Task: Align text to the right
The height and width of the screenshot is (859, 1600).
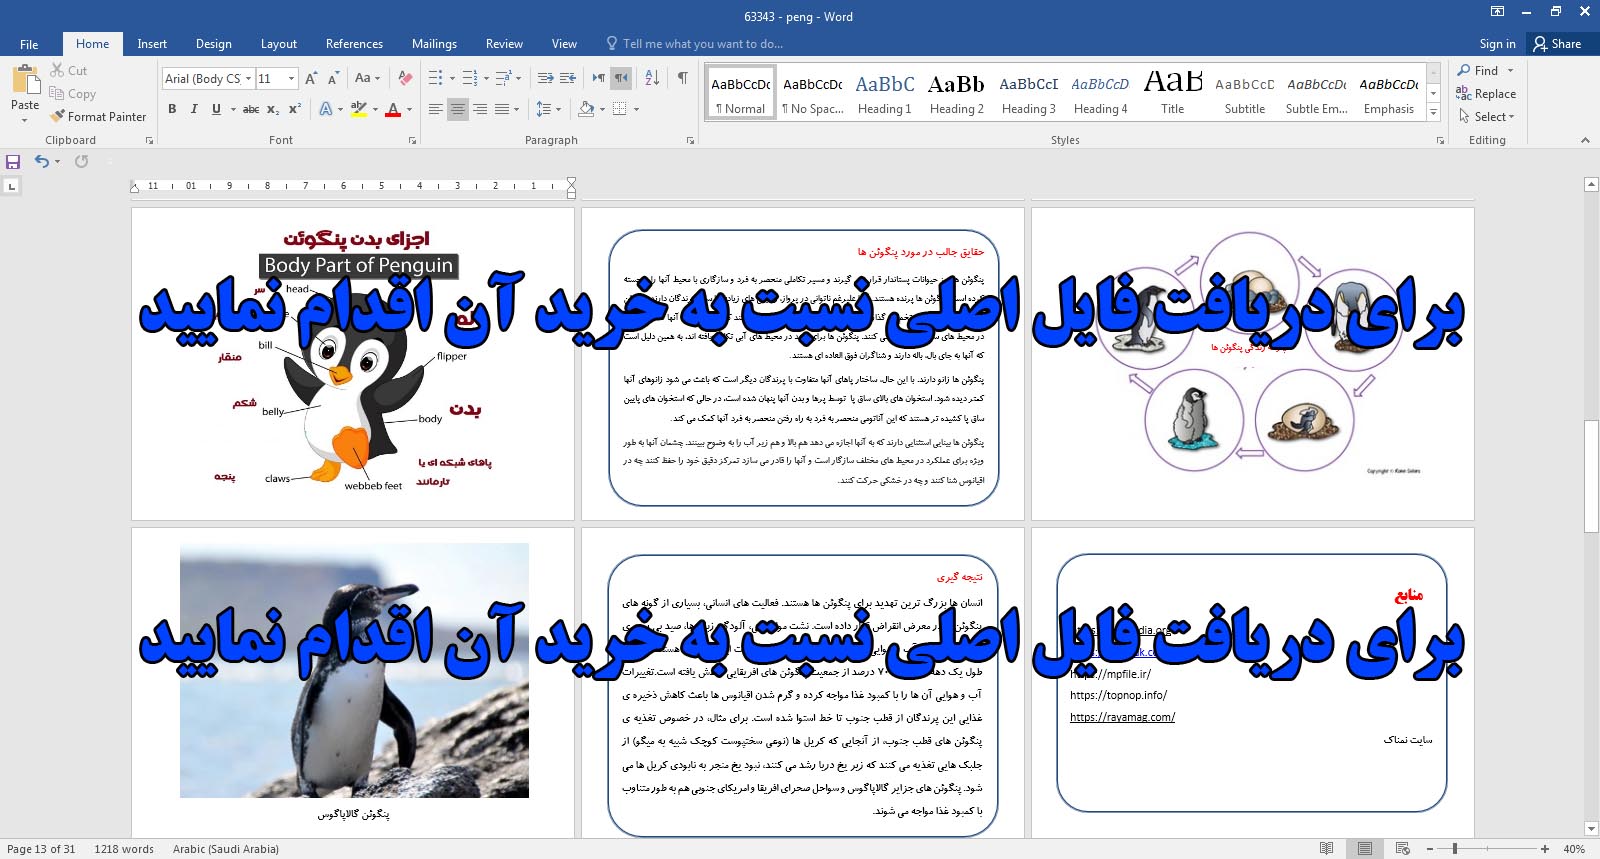Action: click(480, 109)
